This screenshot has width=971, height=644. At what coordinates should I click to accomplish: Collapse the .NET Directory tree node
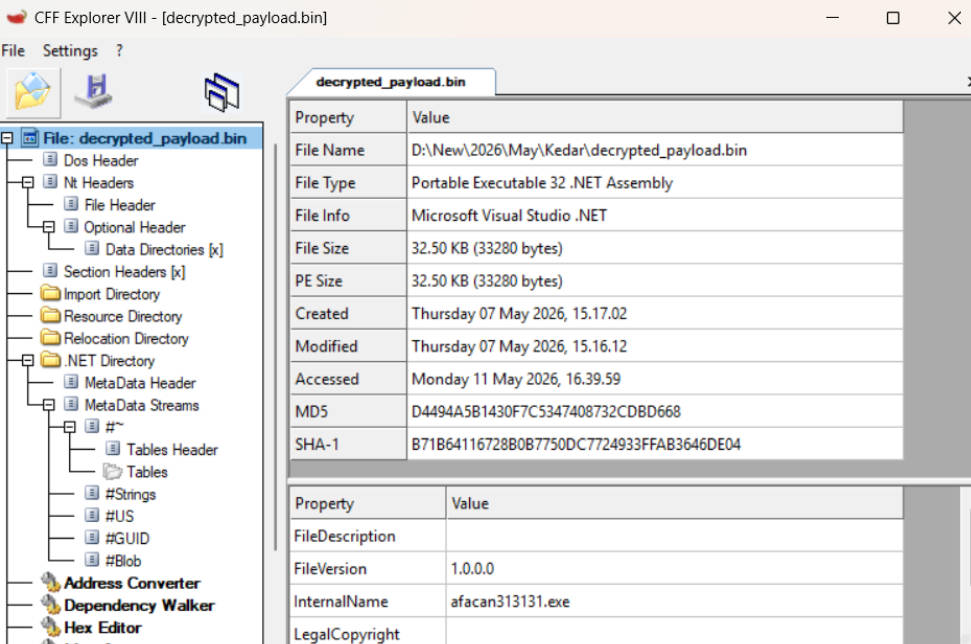pos(28,360)
